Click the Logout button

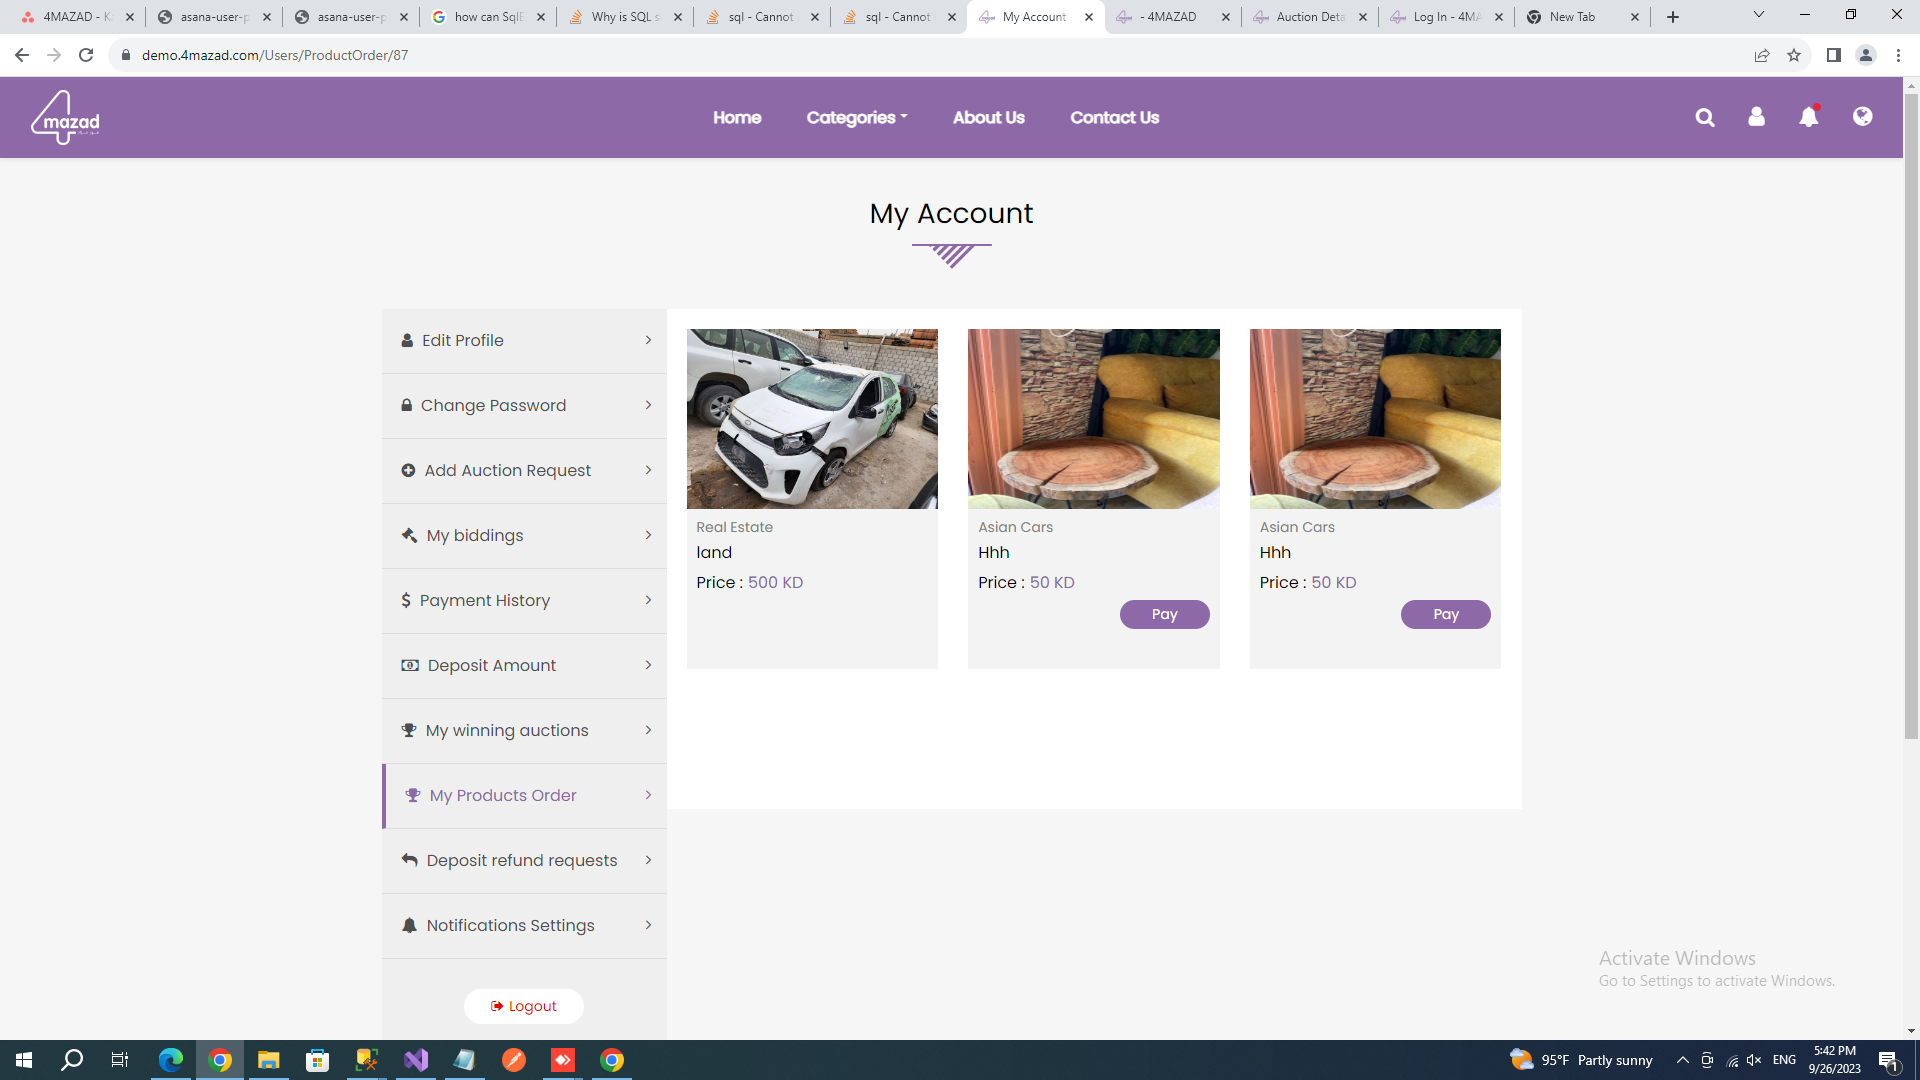tap(523, 1006)
